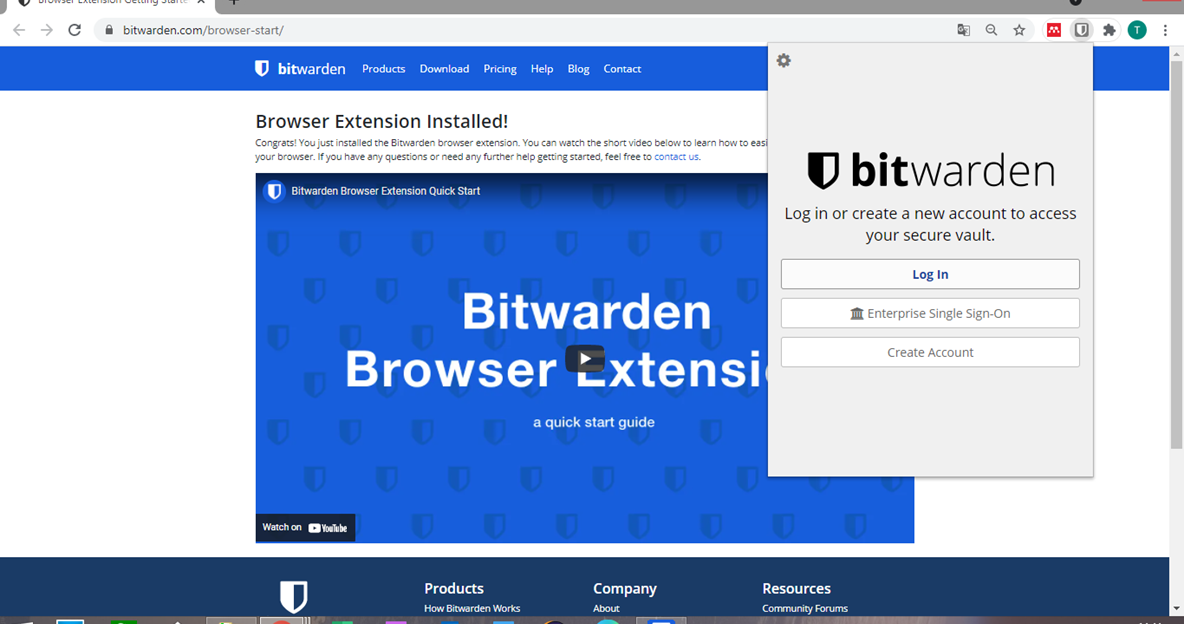The height and width of the screenshot is (624, 1184).
Task: Click the Resources footer heading
Action: 796,588
